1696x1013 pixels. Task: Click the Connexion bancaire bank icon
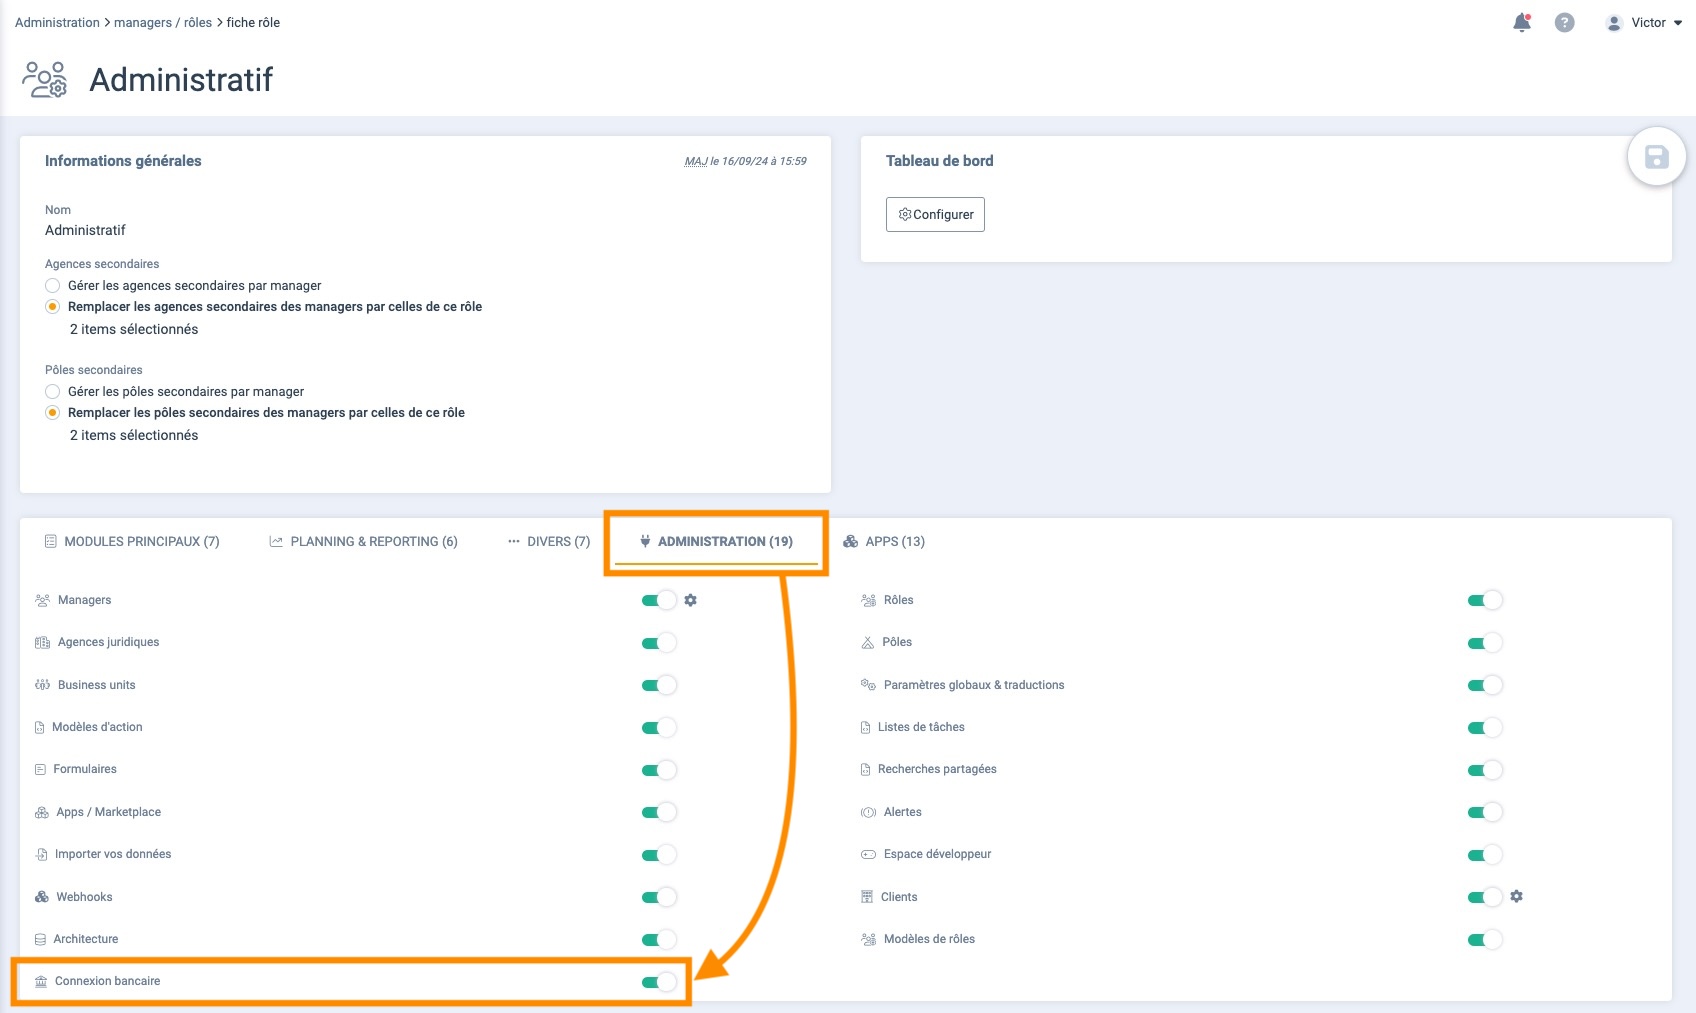41,982
